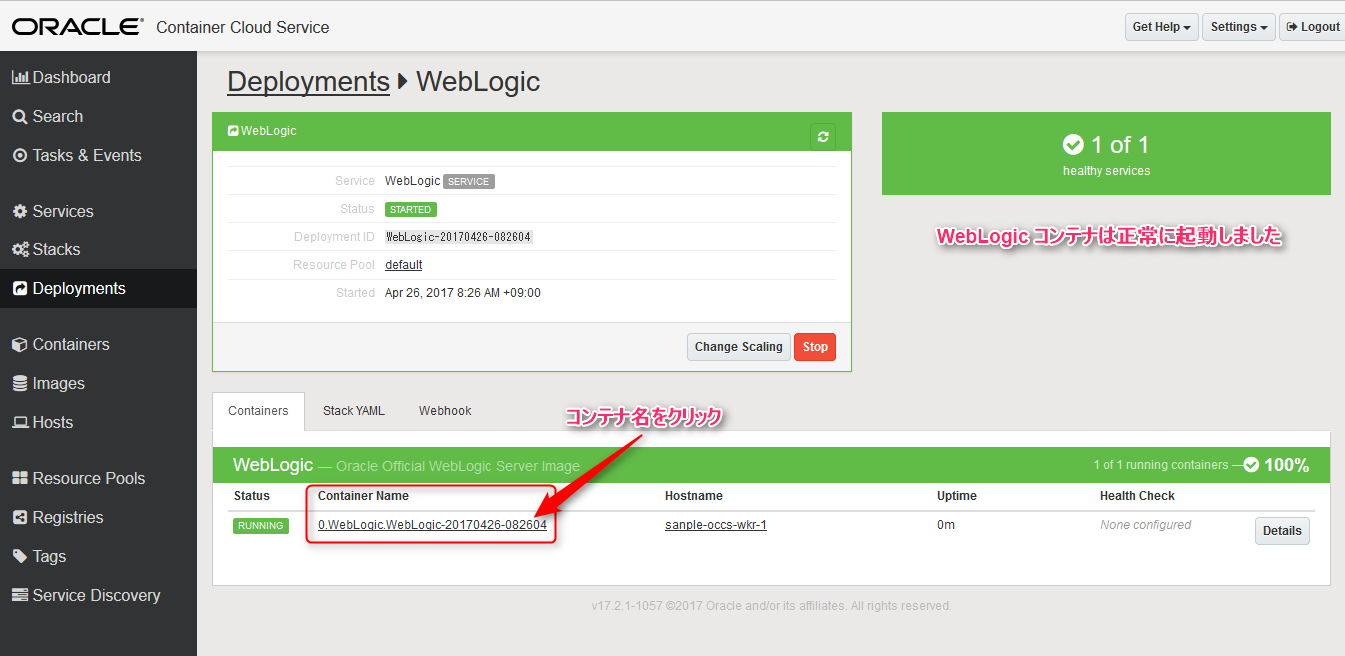1345x656 pixels.
Task: Open the Settings dropdown menu
Action: click(x=1239, y=27)
